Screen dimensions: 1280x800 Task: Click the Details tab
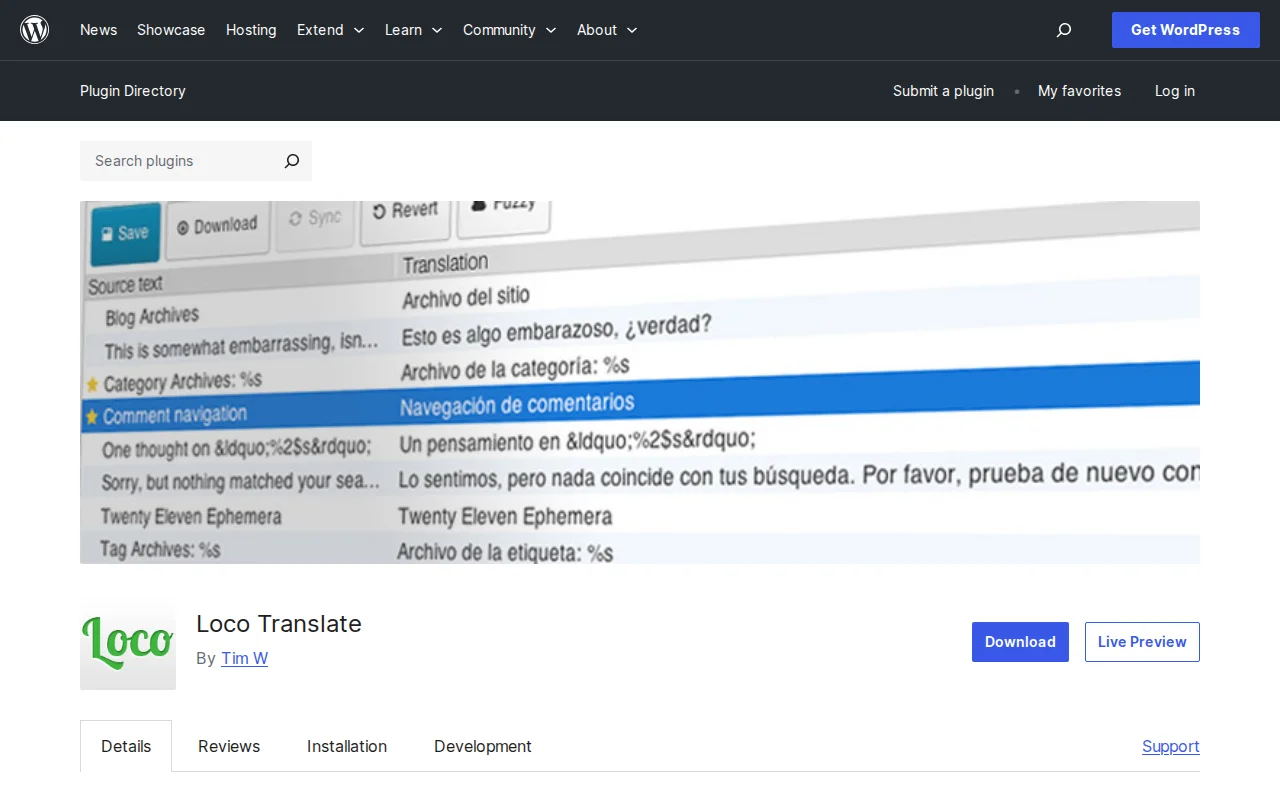pyautogui.click(x=126, y=746)
